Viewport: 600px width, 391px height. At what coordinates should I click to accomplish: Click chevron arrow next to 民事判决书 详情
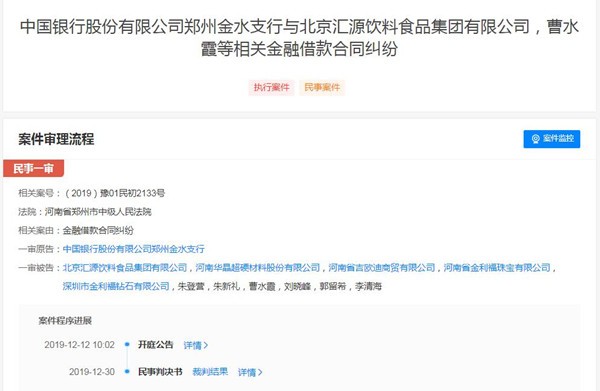(260, 372)
